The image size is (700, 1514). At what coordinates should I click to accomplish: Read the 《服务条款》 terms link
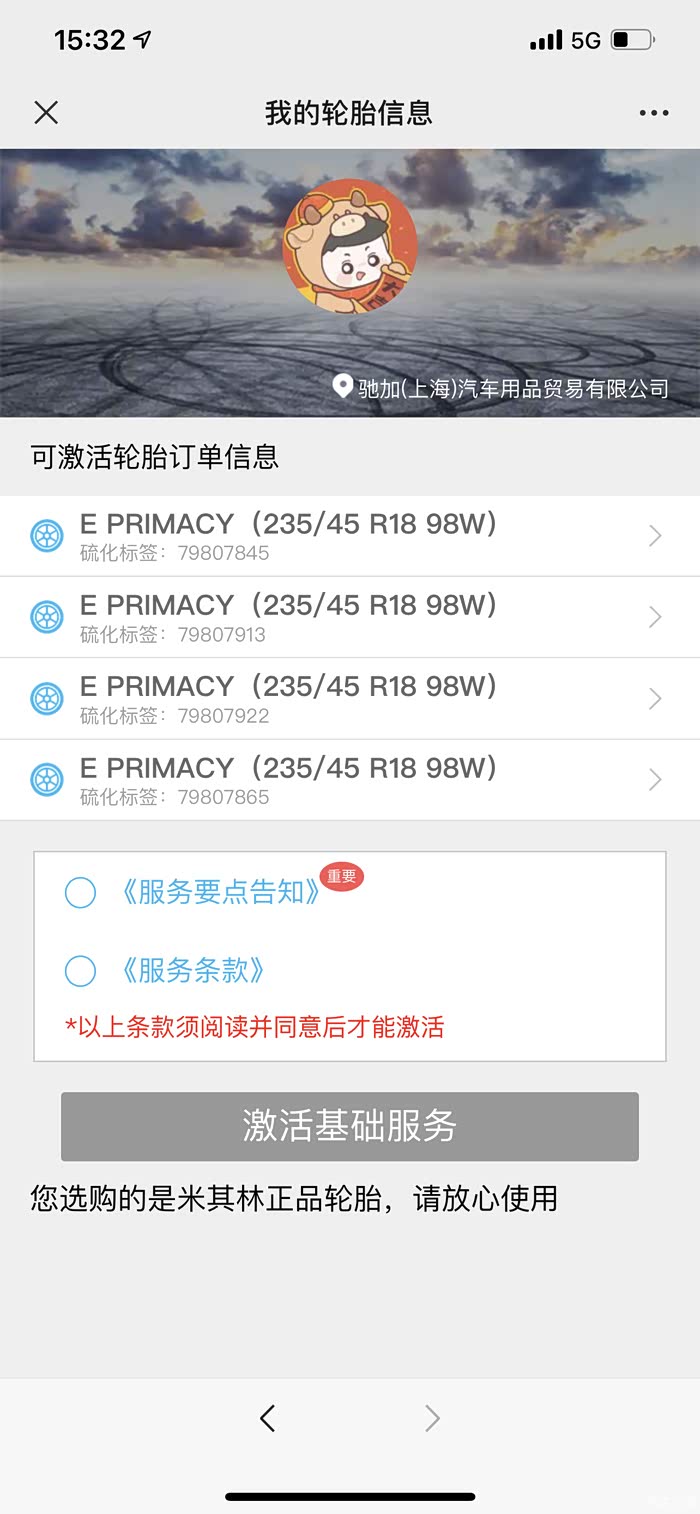coord(192,970)
